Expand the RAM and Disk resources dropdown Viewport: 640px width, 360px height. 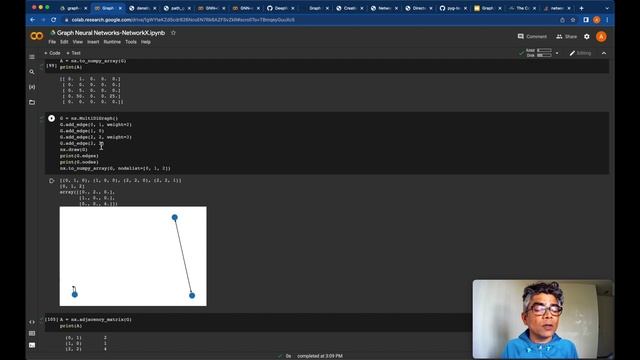pos(557,53)
